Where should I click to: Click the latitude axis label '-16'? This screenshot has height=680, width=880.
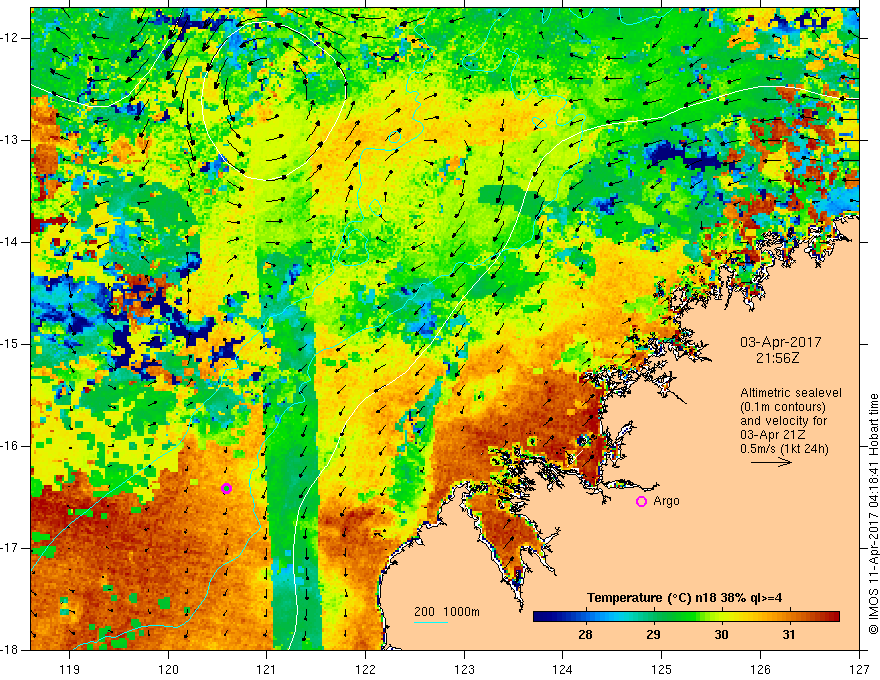(x=11, y=446)
